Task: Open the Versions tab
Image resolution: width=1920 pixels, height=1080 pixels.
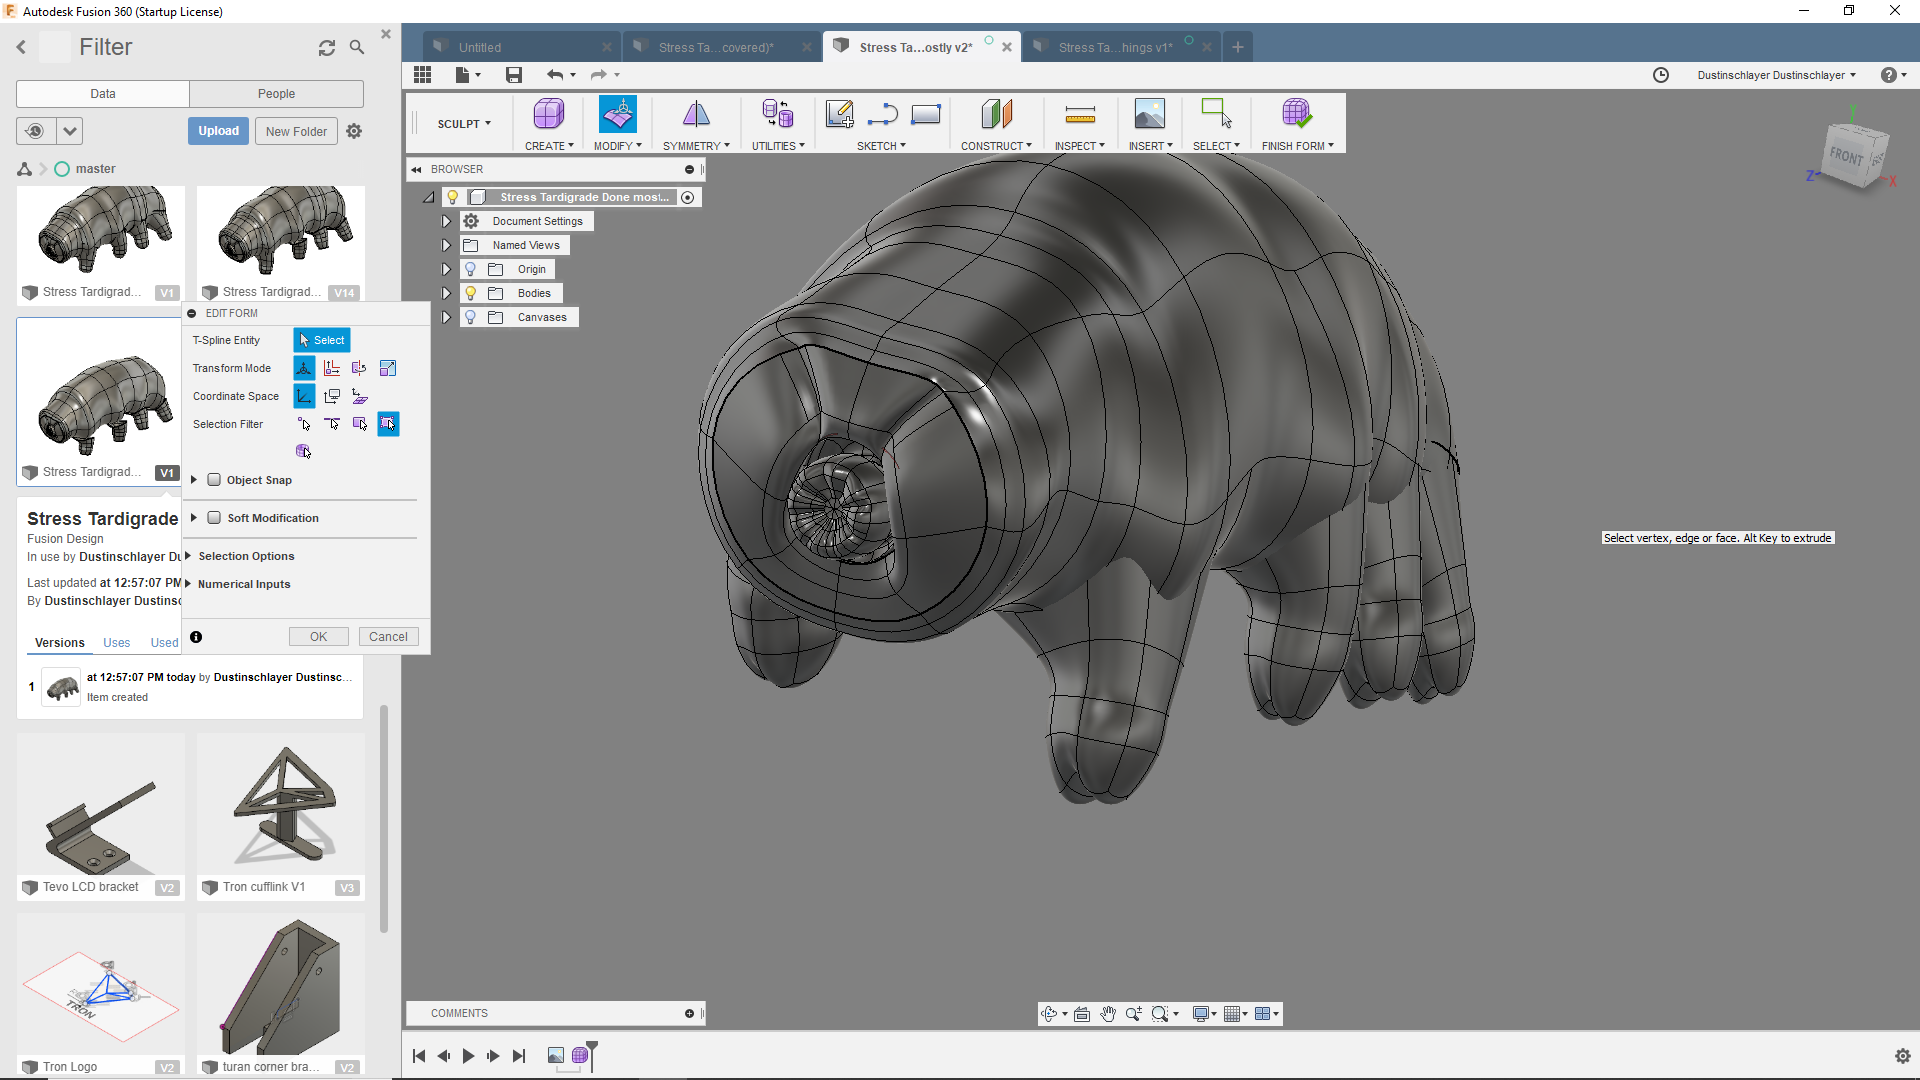Action: [60, 643]
